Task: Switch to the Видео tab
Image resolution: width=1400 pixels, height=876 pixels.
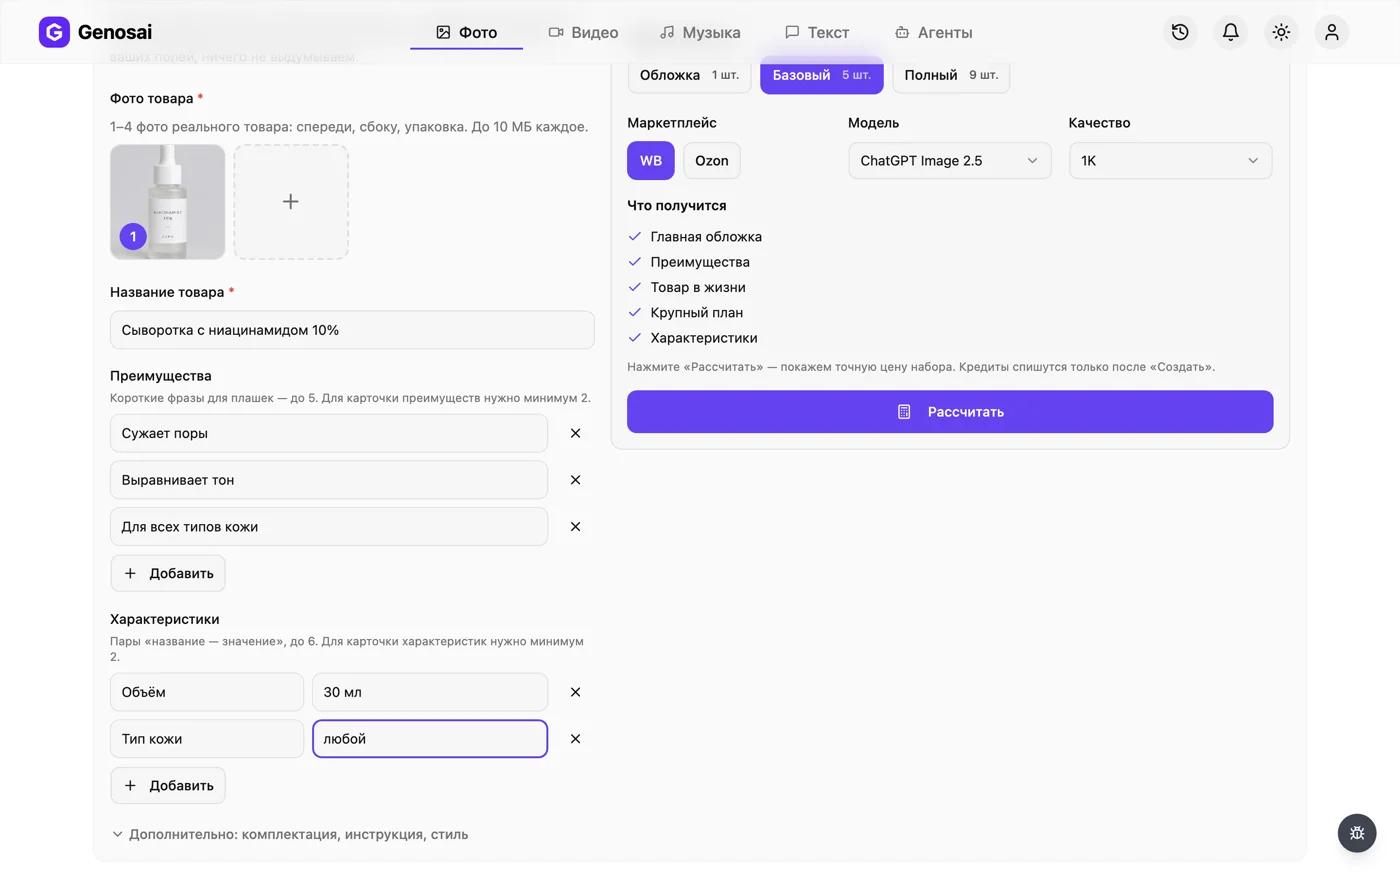Action: 583,32
